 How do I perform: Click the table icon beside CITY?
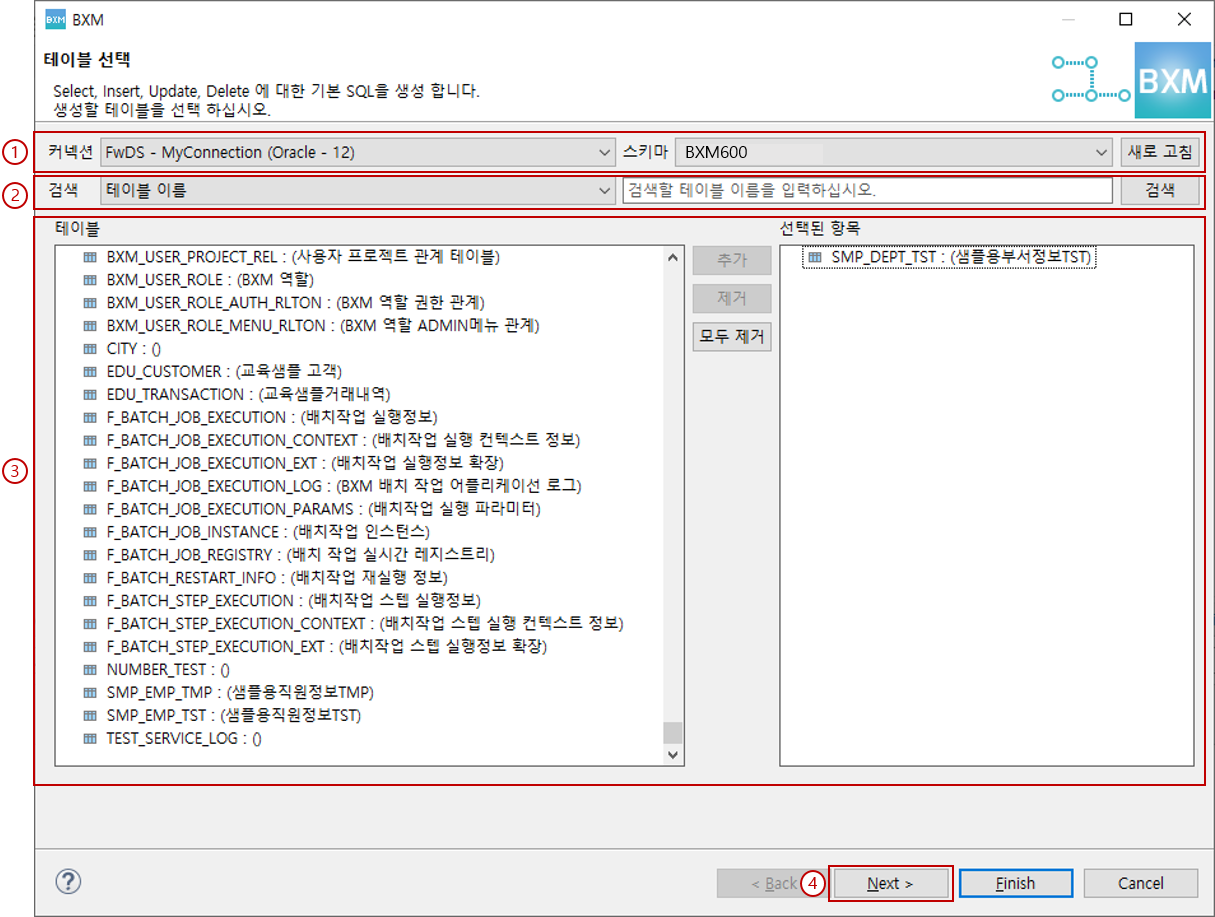click(x=91, y=349)
